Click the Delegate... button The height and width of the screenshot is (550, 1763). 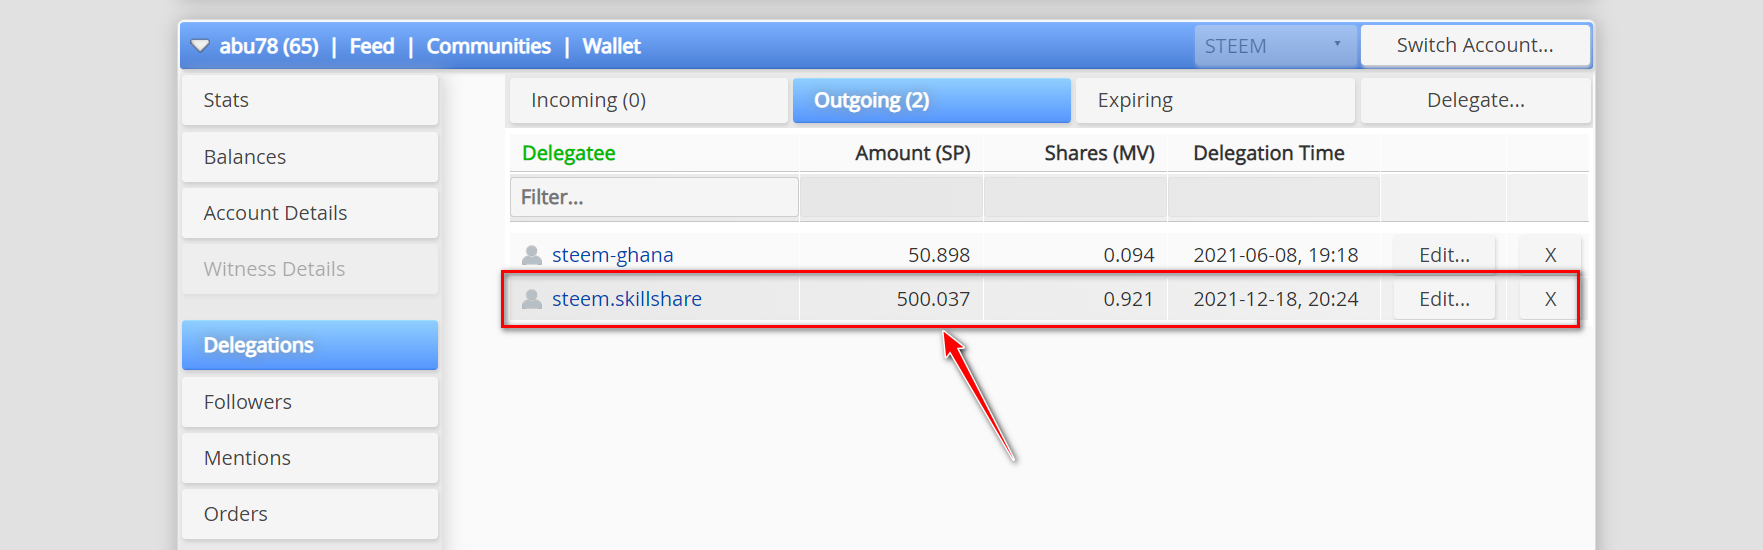point(1475,100)
